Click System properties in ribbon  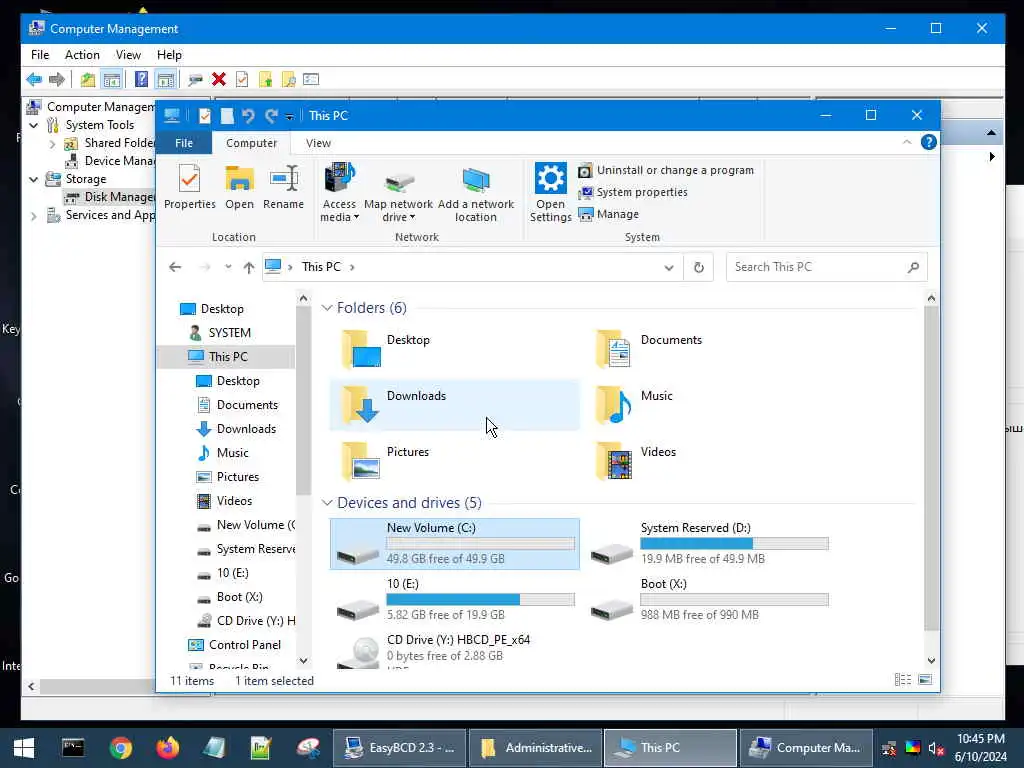(633, 192)
